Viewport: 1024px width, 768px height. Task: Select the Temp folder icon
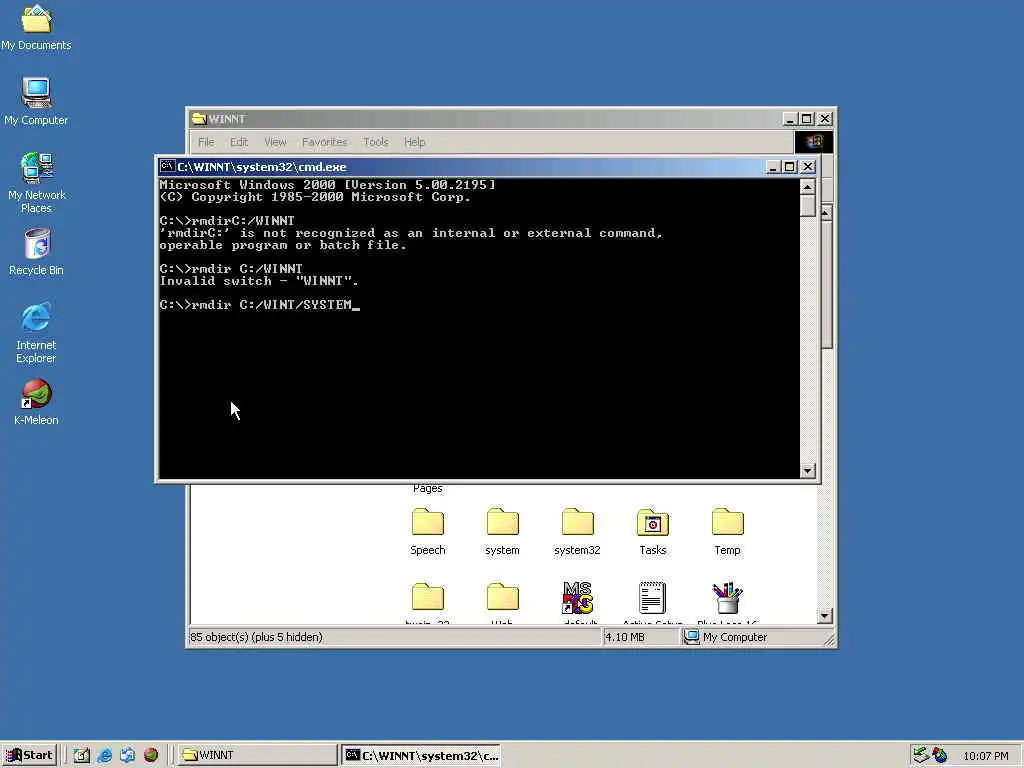coord(728,532)
